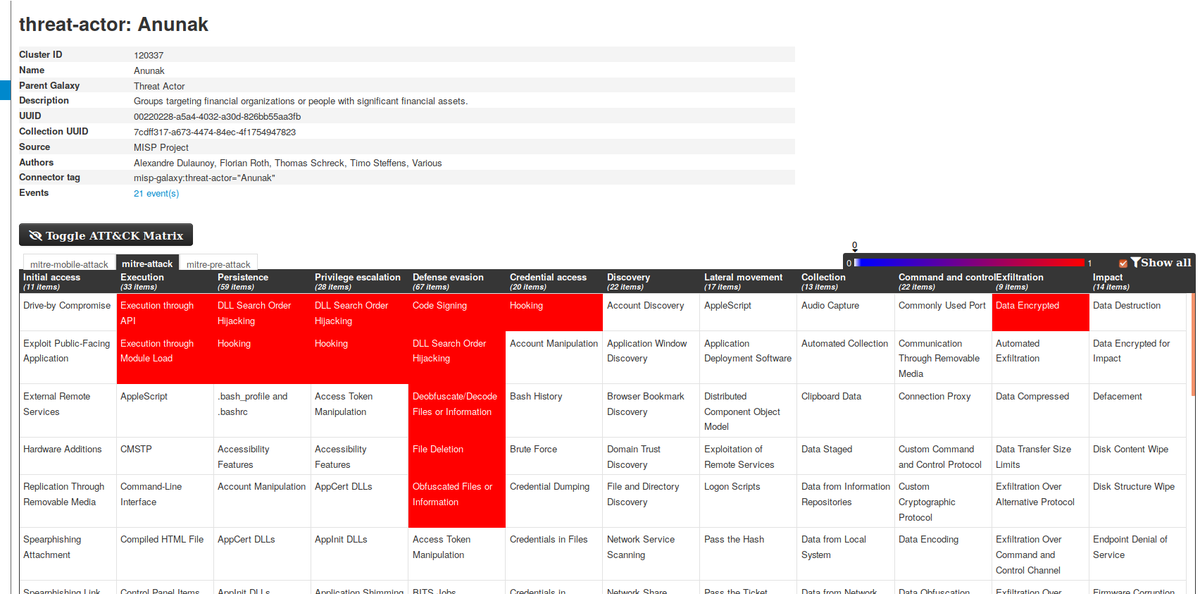The image size is (1200, 594).
Task: Click Distributed Component Object Model cell
Action: coord(748,411)
